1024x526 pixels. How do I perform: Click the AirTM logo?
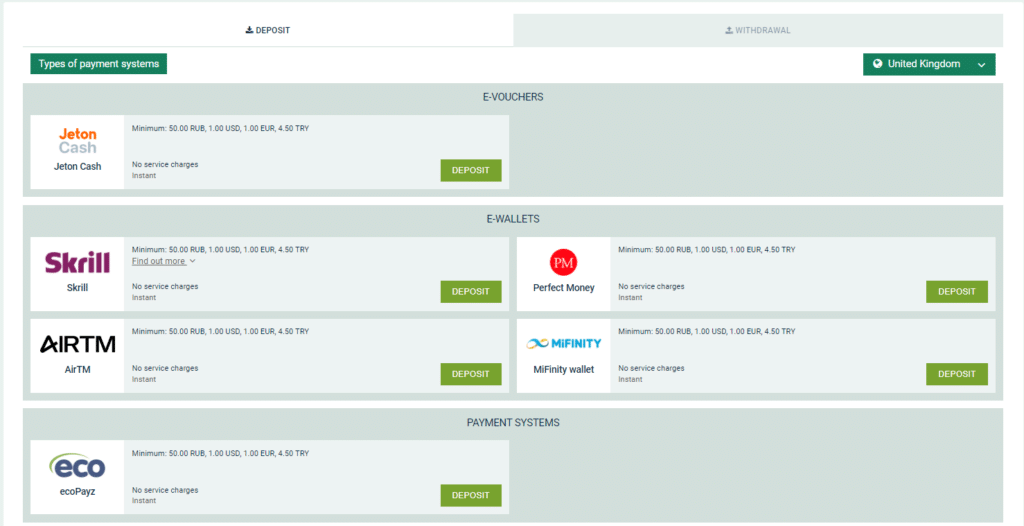click(78, 344)
